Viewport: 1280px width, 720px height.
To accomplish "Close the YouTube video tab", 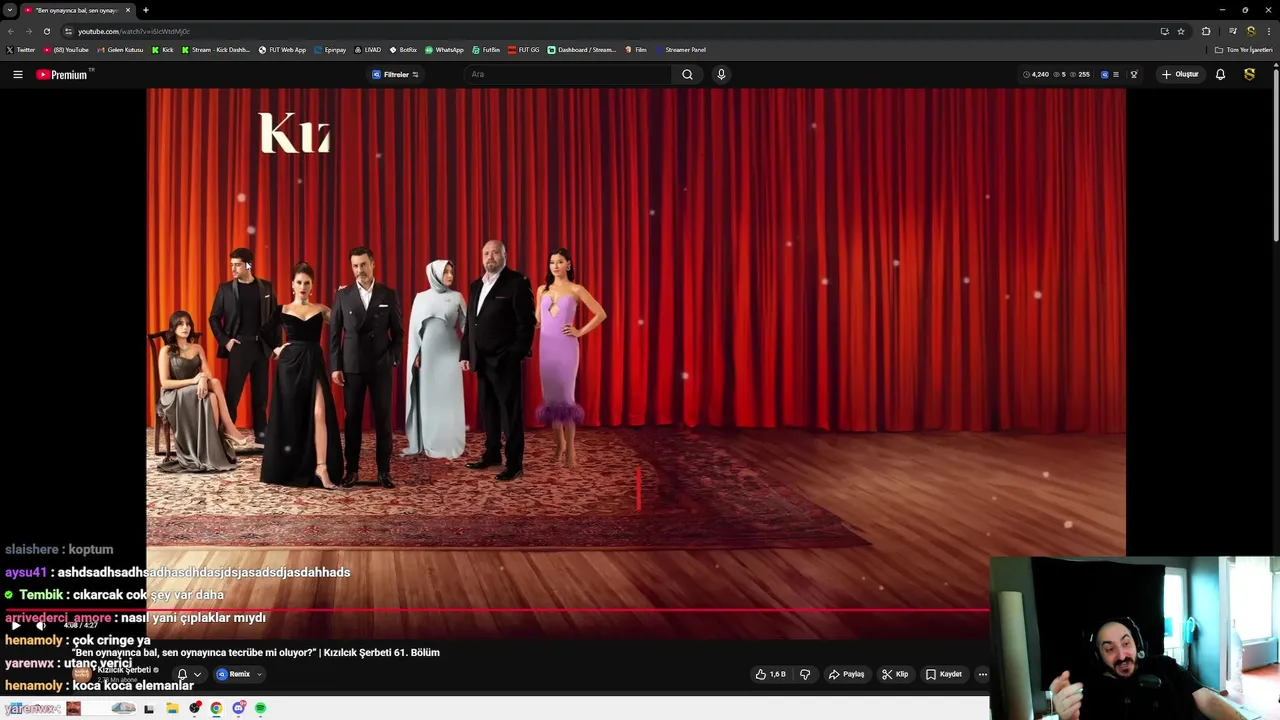I will (x=128, y=10).
